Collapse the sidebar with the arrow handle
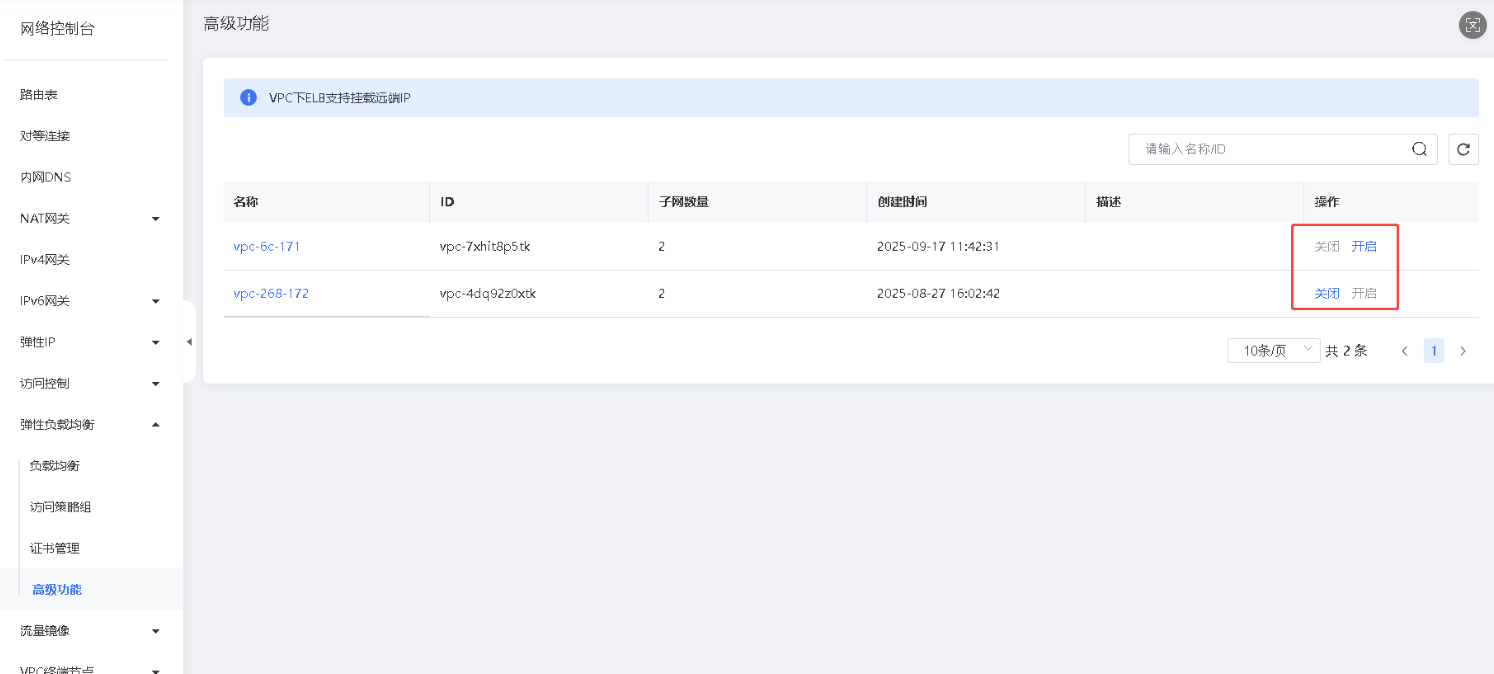The width and height of the screenshot is (1494, 674). pyautogui.click(x=189, y=342)
